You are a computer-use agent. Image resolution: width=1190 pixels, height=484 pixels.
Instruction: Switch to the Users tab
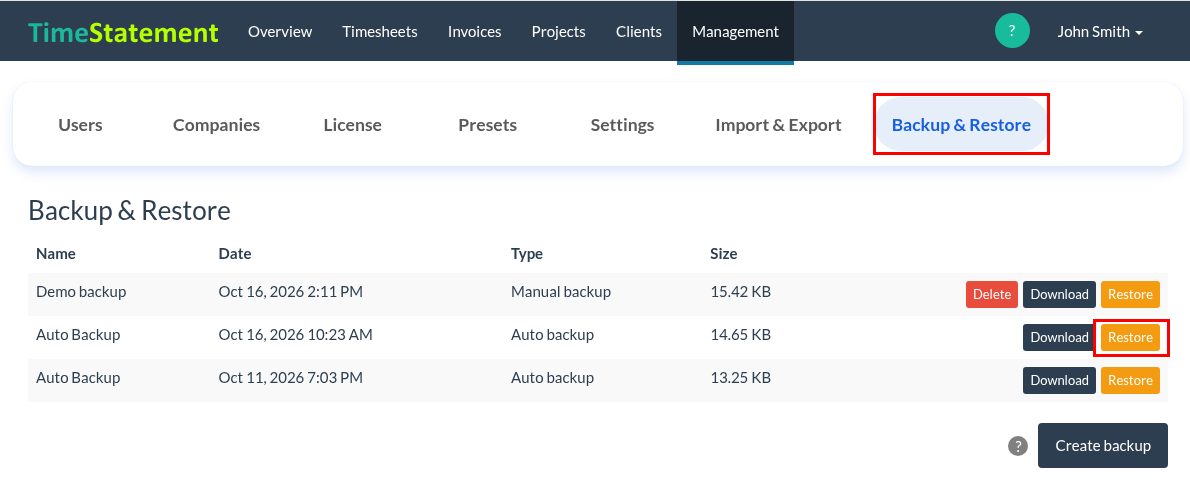[x=80, y=125]
